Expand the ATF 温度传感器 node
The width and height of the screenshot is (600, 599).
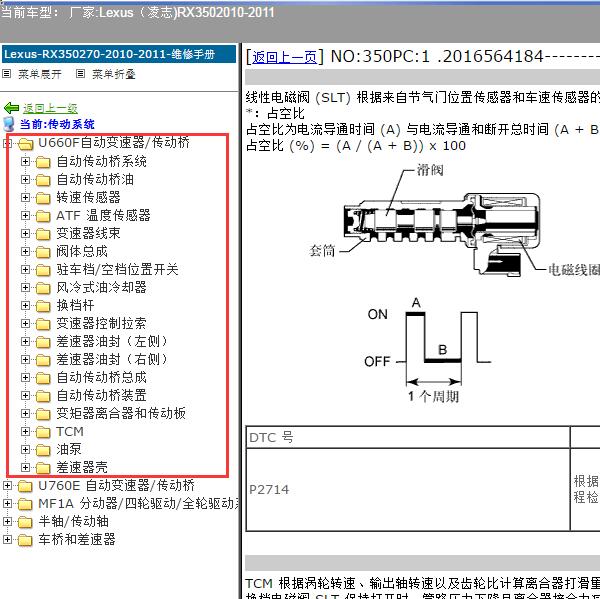(x=25, y=215)
